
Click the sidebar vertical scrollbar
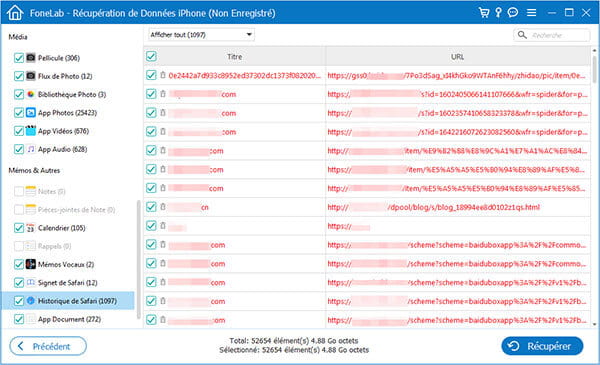(x=138, y=259)
